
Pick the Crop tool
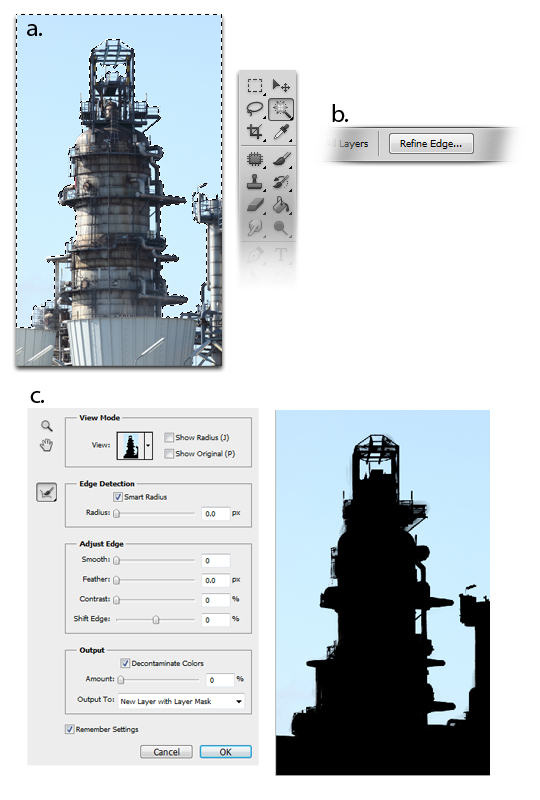pyautogui.click(x=255, y=132)
